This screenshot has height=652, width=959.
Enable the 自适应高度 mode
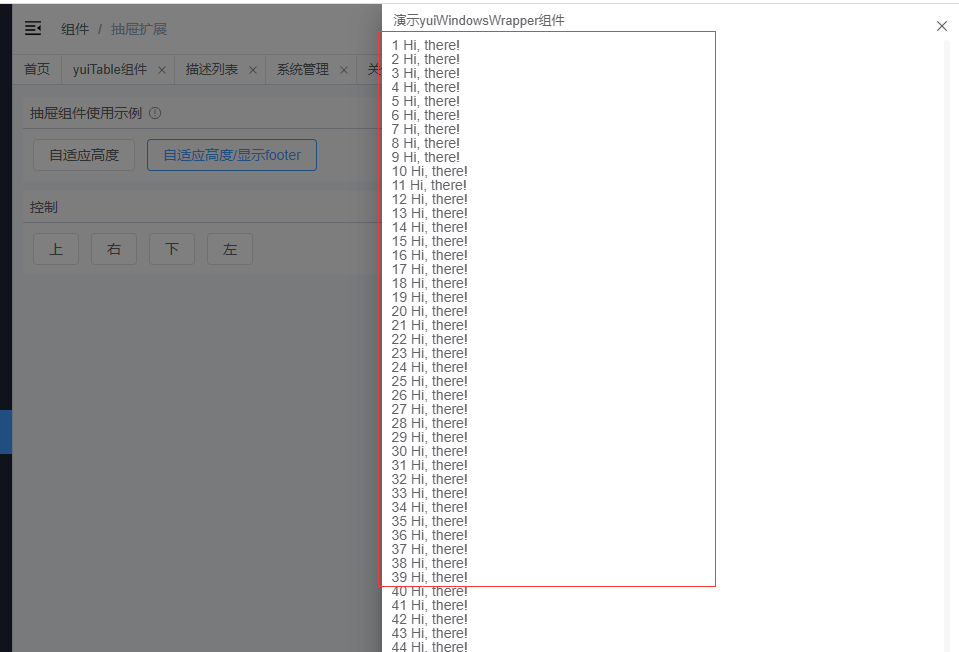click(83, 155)
